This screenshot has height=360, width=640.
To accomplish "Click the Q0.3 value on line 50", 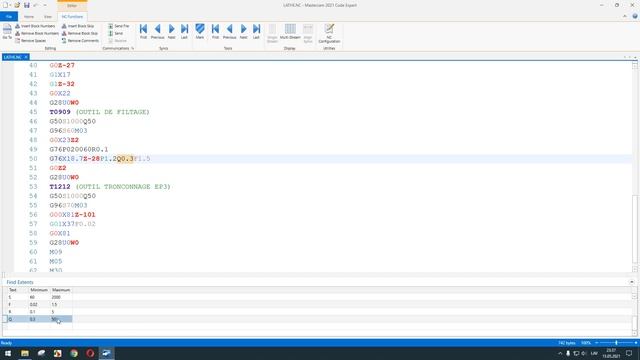I will click(x=125, y=158).
